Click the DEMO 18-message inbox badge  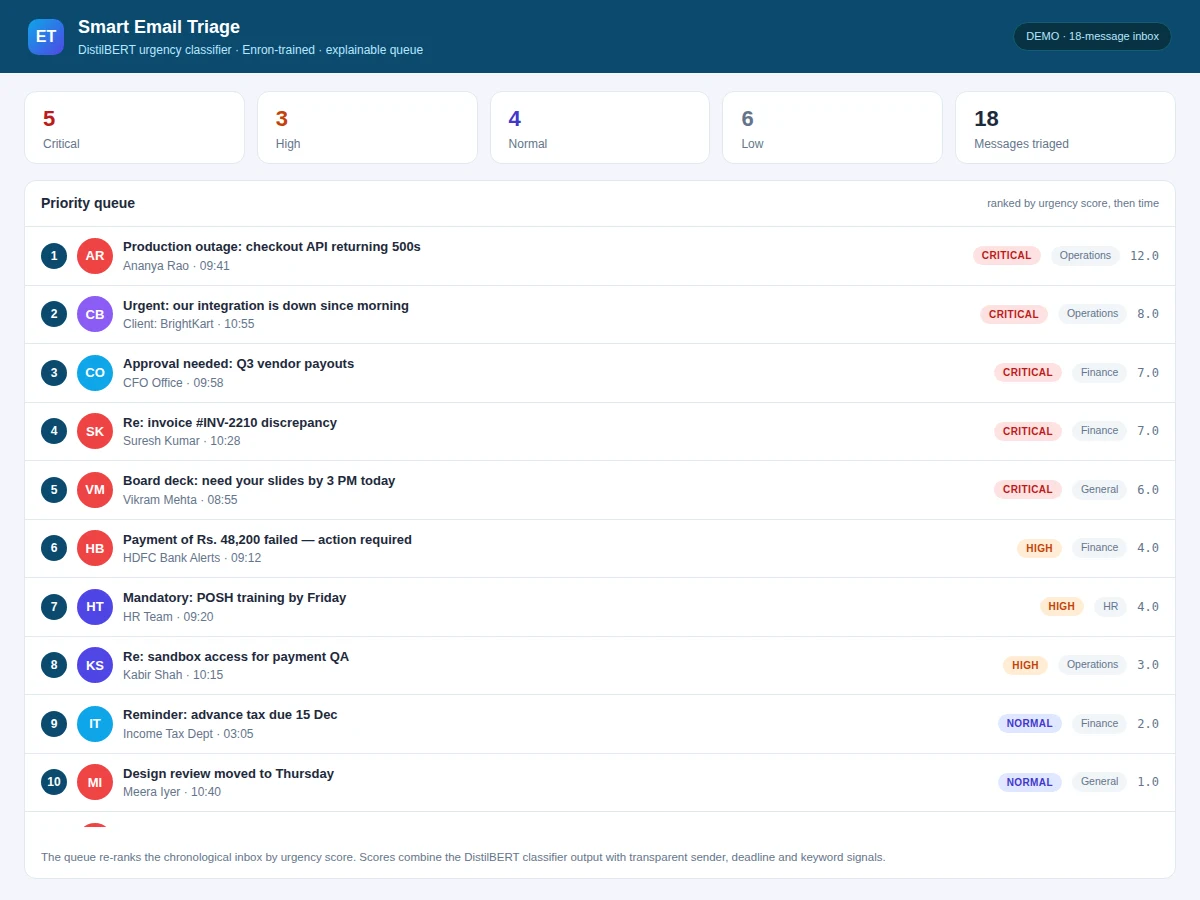(x=1092, y=36)
